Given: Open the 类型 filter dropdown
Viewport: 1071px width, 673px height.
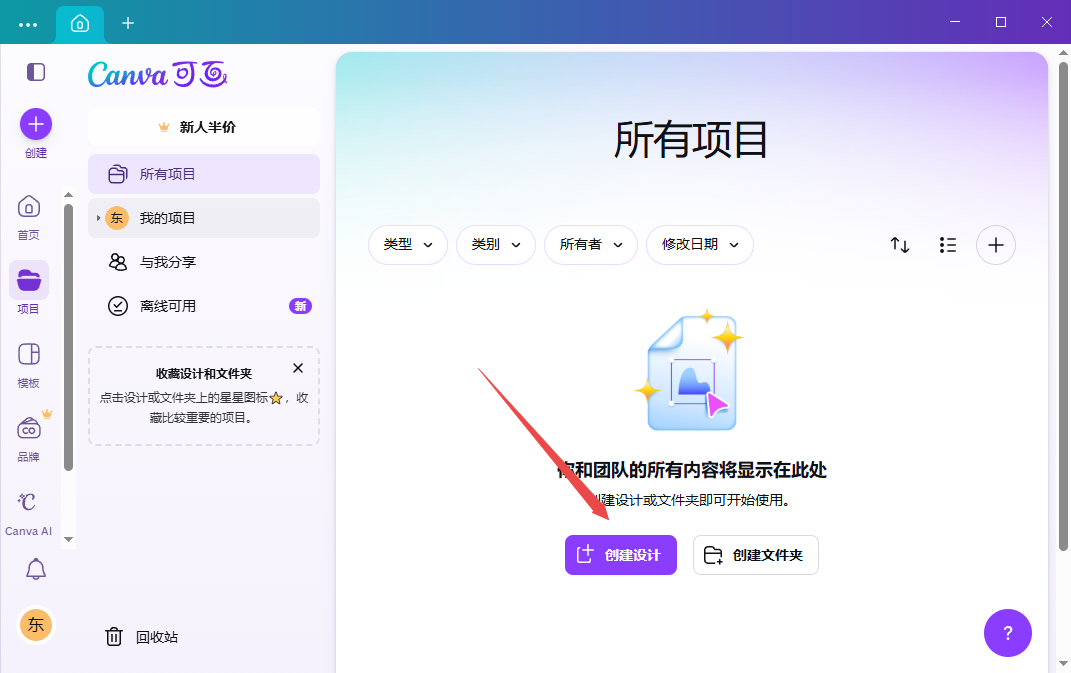Looking at the screenshot, I should point(408,245).
